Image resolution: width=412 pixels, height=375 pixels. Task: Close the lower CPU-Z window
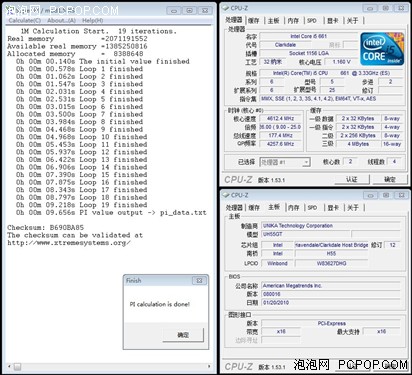pos(401,195)
